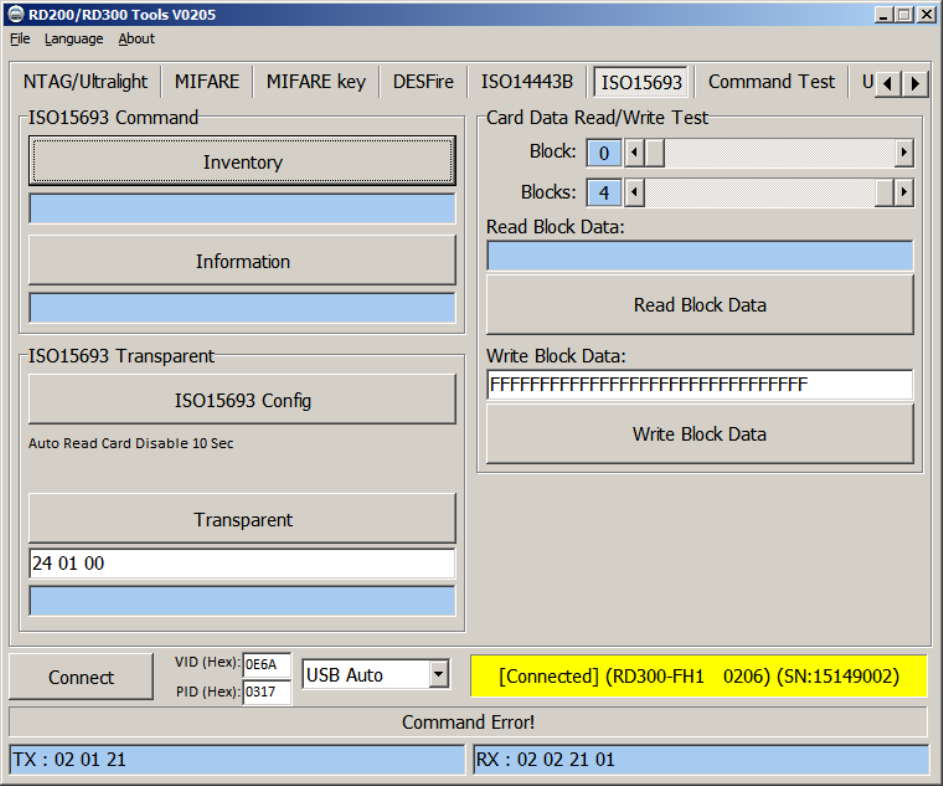Click the Blocks value box showing 4
Viewport: 943px width, 786px height.
pyautogui.click(x=604, y=193)
